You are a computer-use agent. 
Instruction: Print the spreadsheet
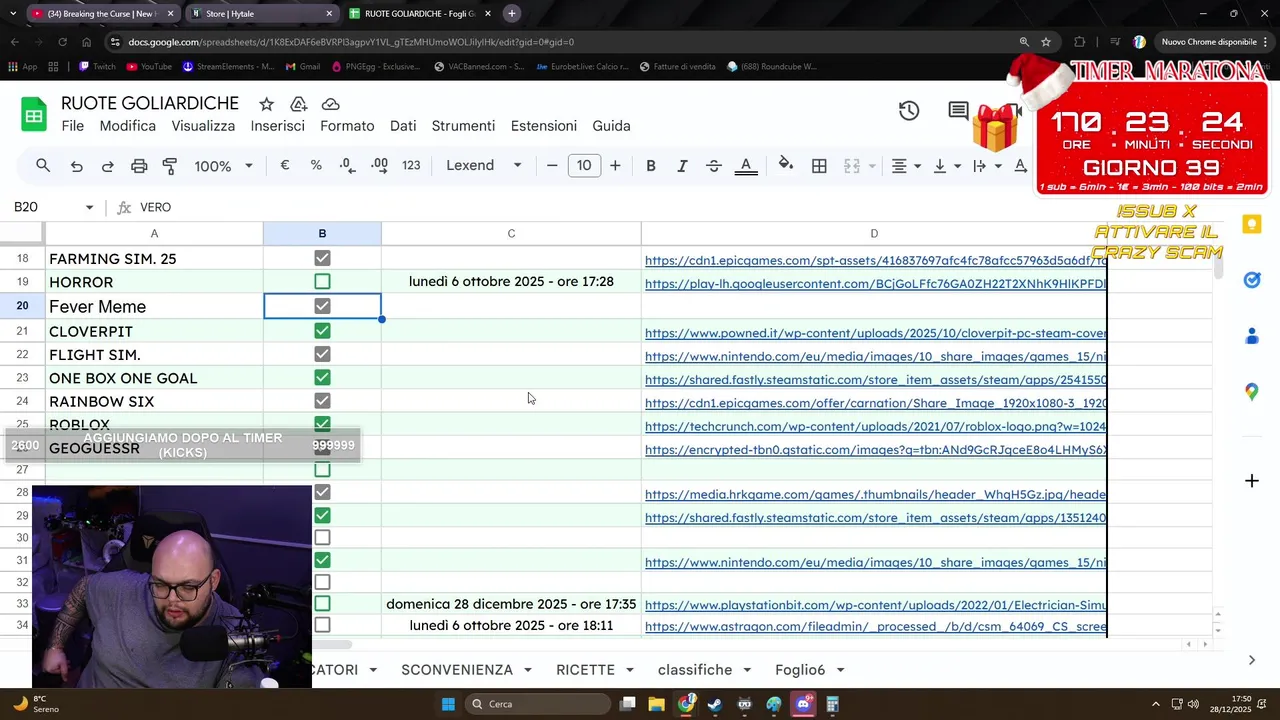pyautogui.click(x=139, y=166)
